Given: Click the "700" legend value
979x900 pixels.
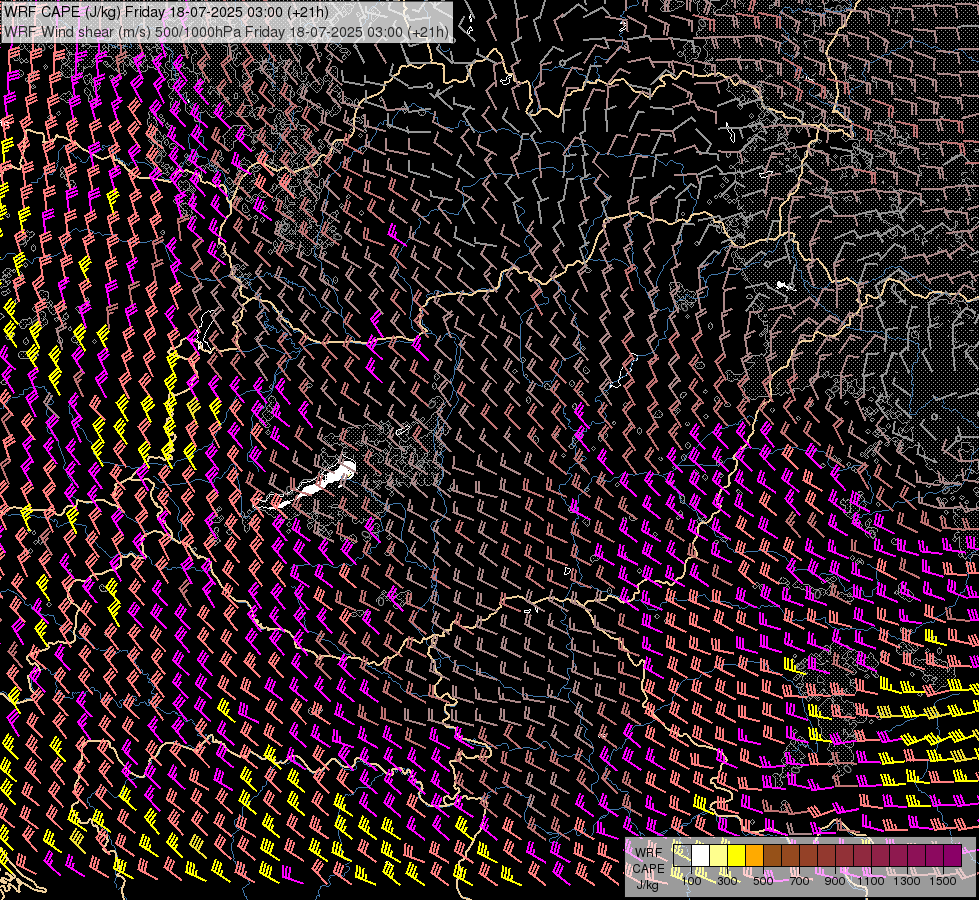Looking at the screenshot, I should pos(799,881).
